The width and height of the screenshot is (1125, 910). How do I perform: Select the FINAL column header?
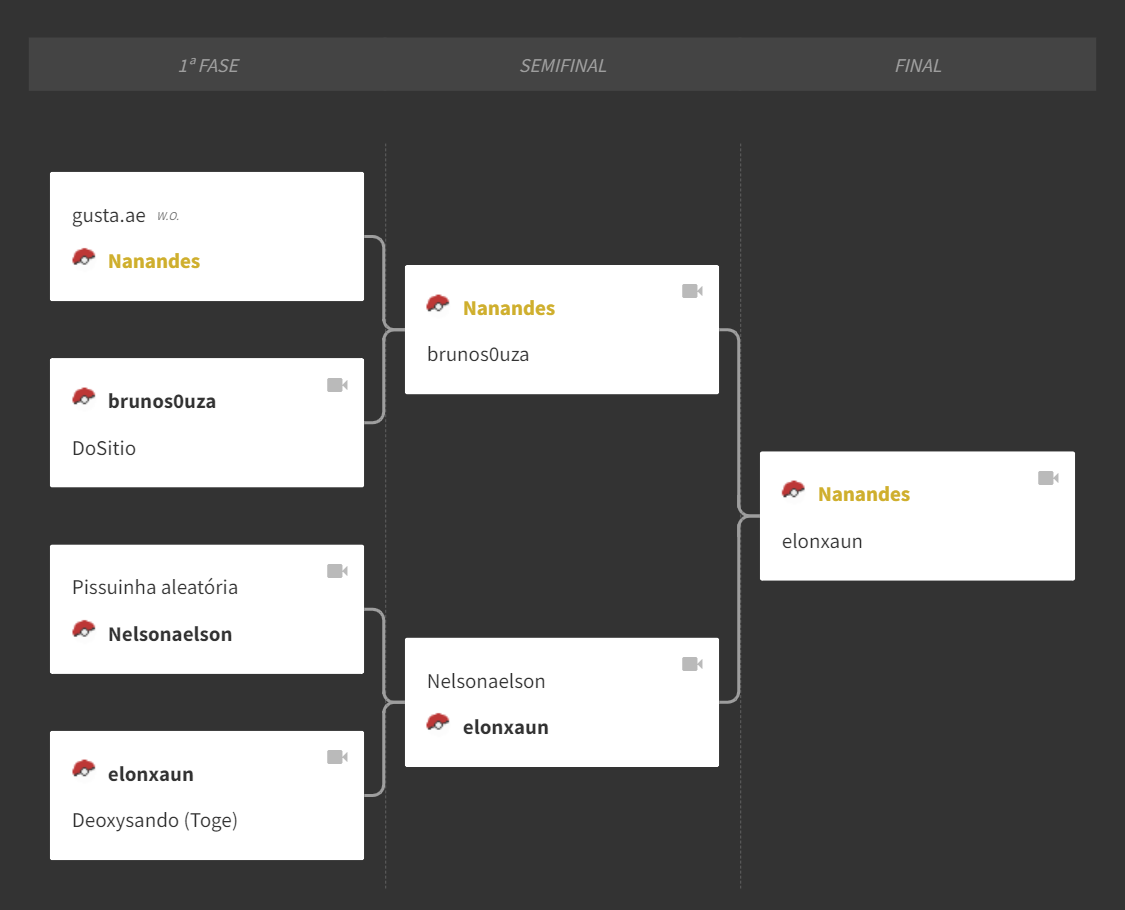[x=918, y=65]
